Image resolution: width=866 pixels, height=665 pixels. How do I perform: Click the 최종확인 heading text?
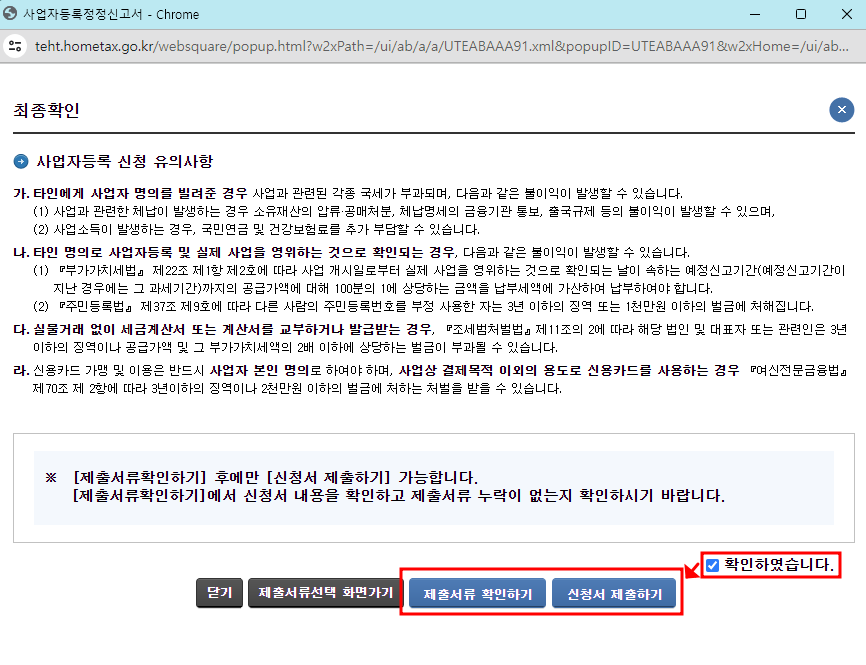pos(44,110)
